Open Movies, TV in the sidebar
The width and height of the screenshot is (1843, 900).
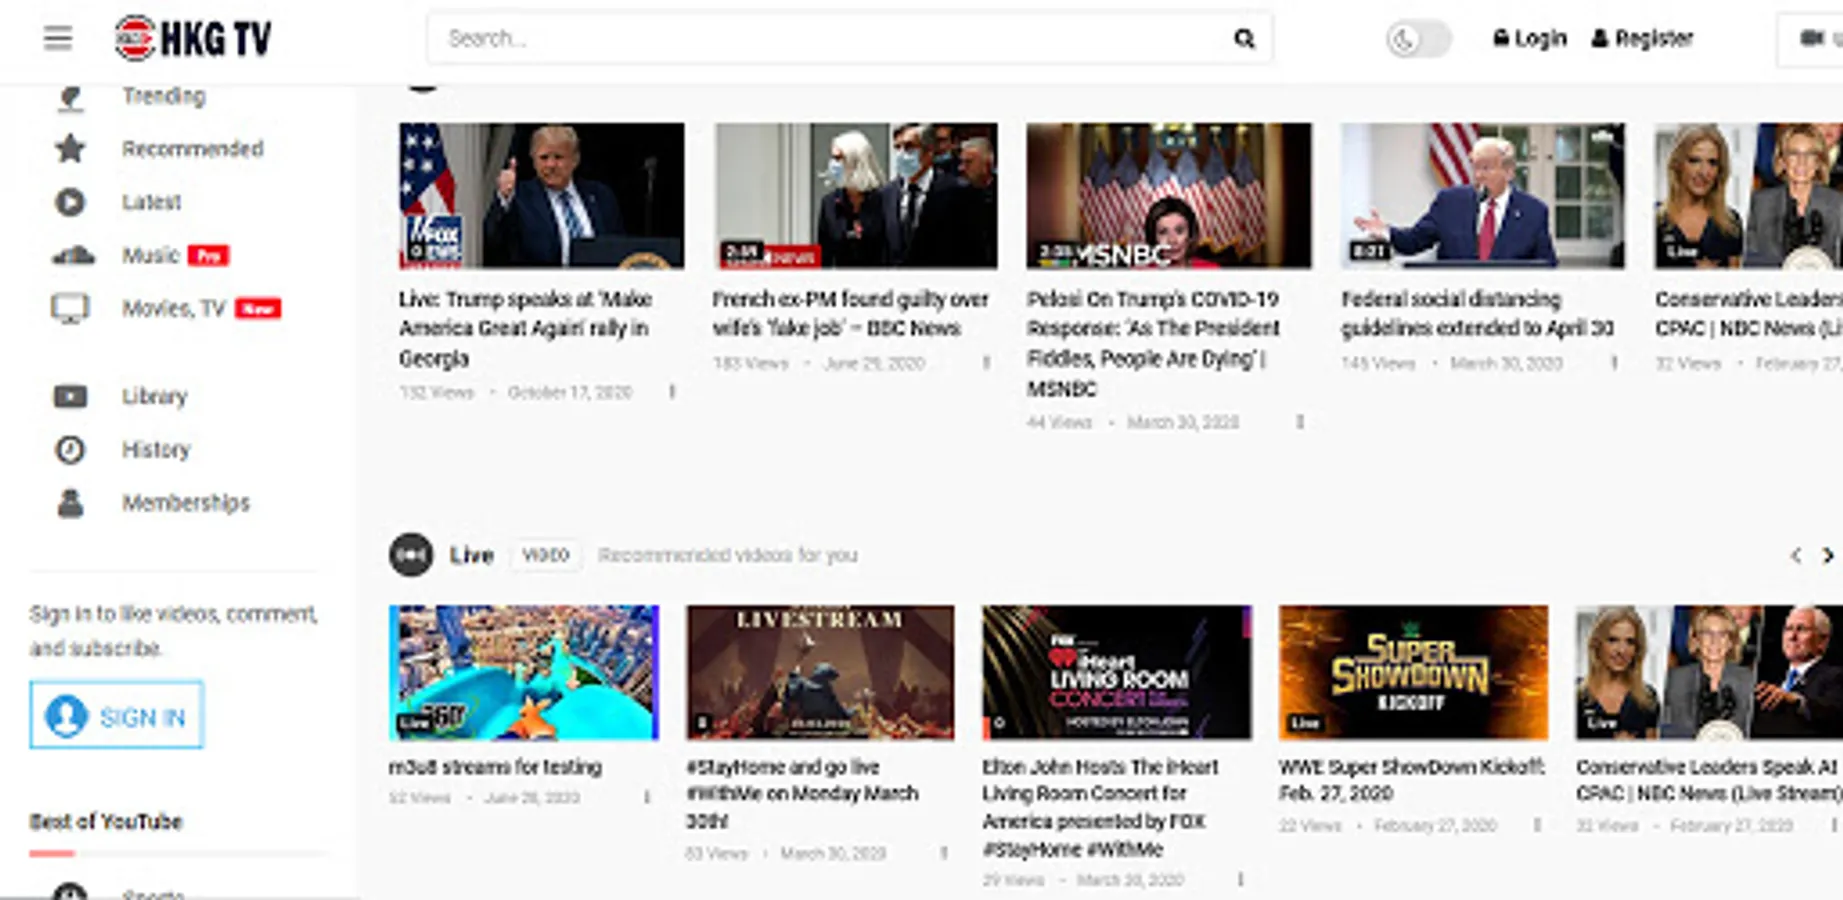174,308
